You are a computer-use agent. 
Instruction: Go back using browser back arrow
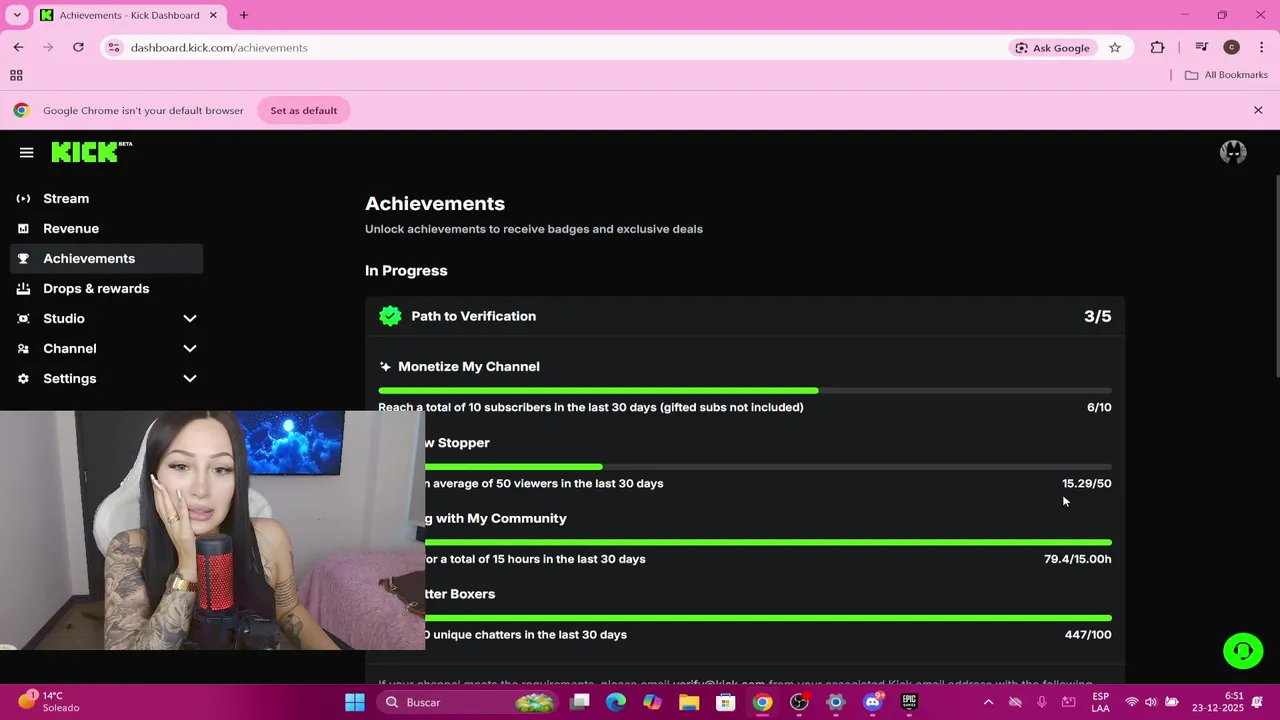18,47
